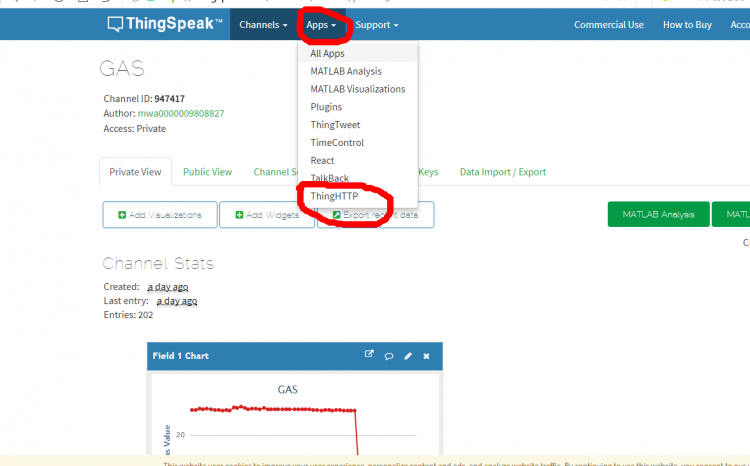Open author link mwa0000009808827

pyautogui.click(x=181, y=113)
